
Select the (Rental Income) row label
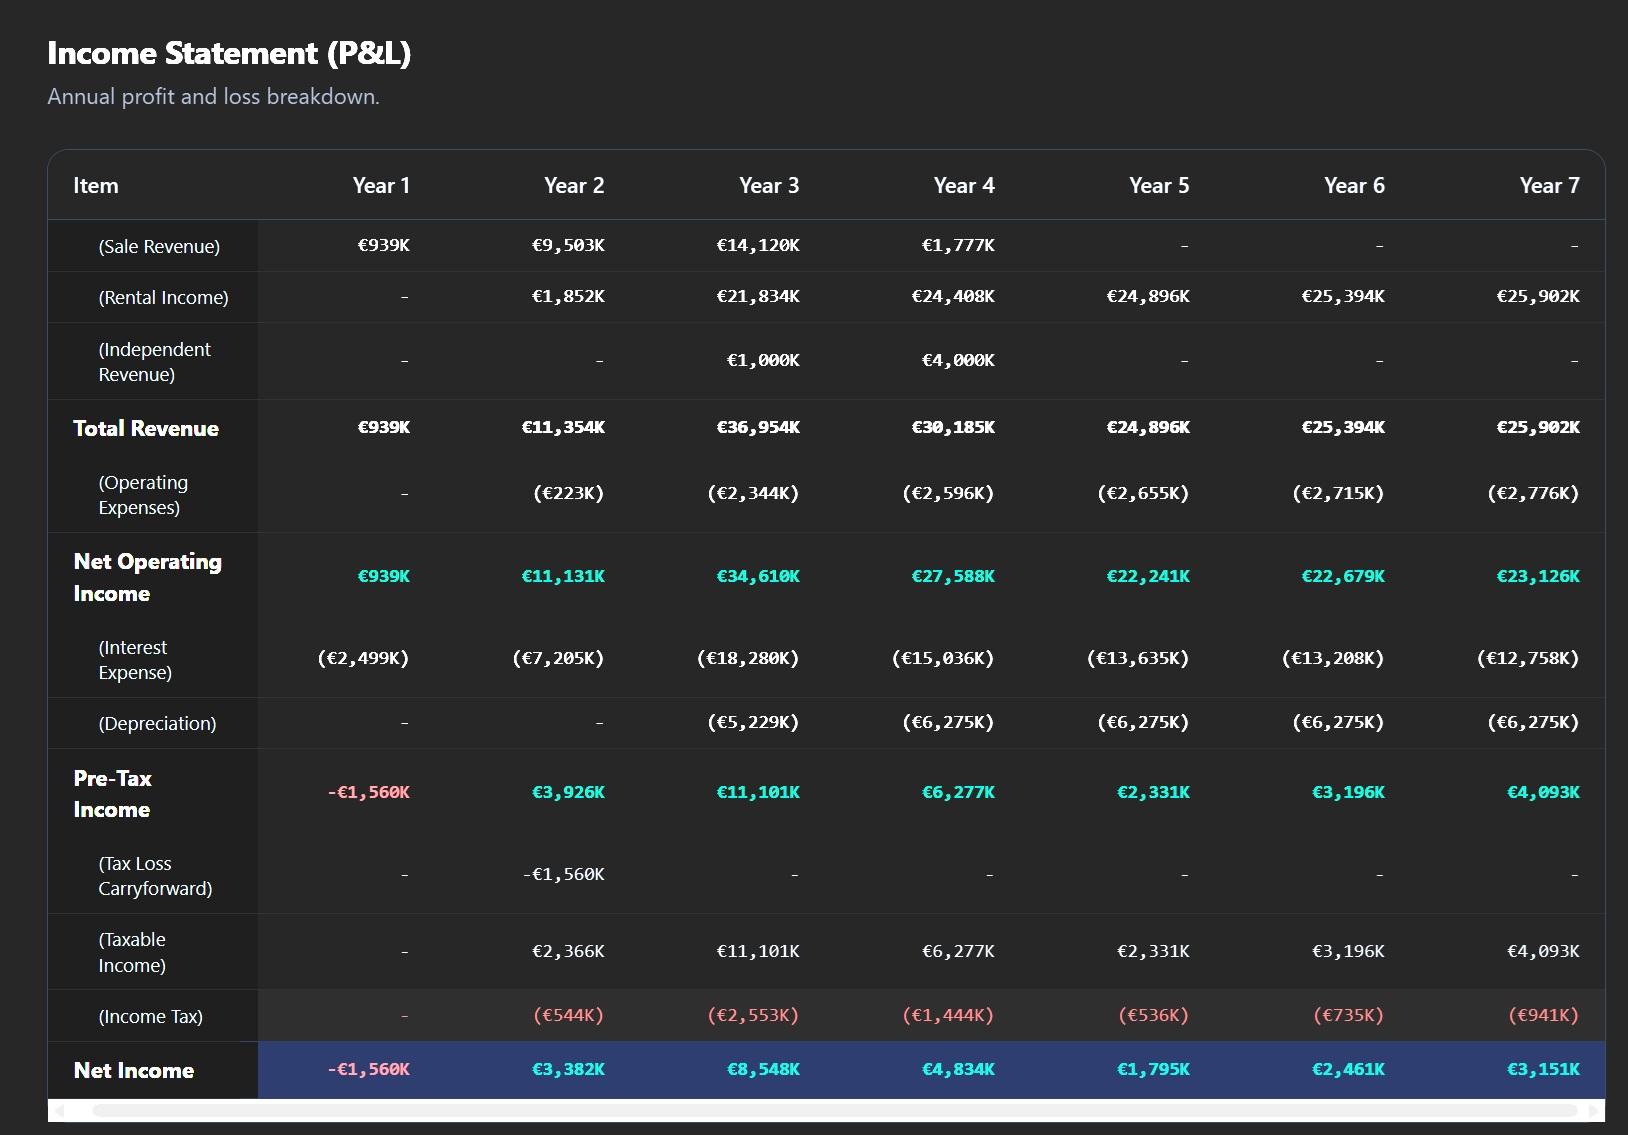pos(163,298)
